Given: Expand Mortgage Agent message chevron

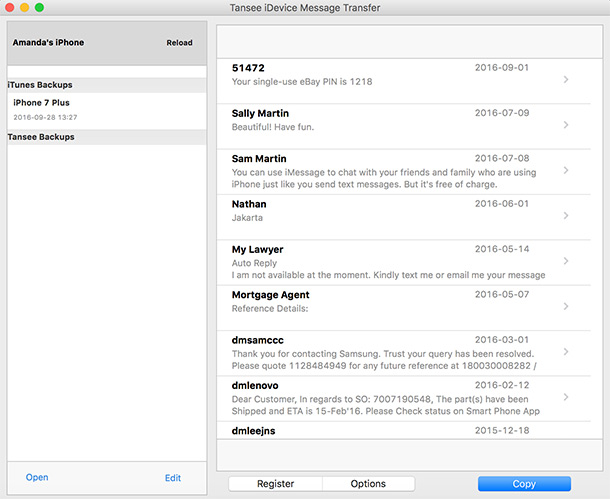Looking at the screenshot, I should pos(566,306).
